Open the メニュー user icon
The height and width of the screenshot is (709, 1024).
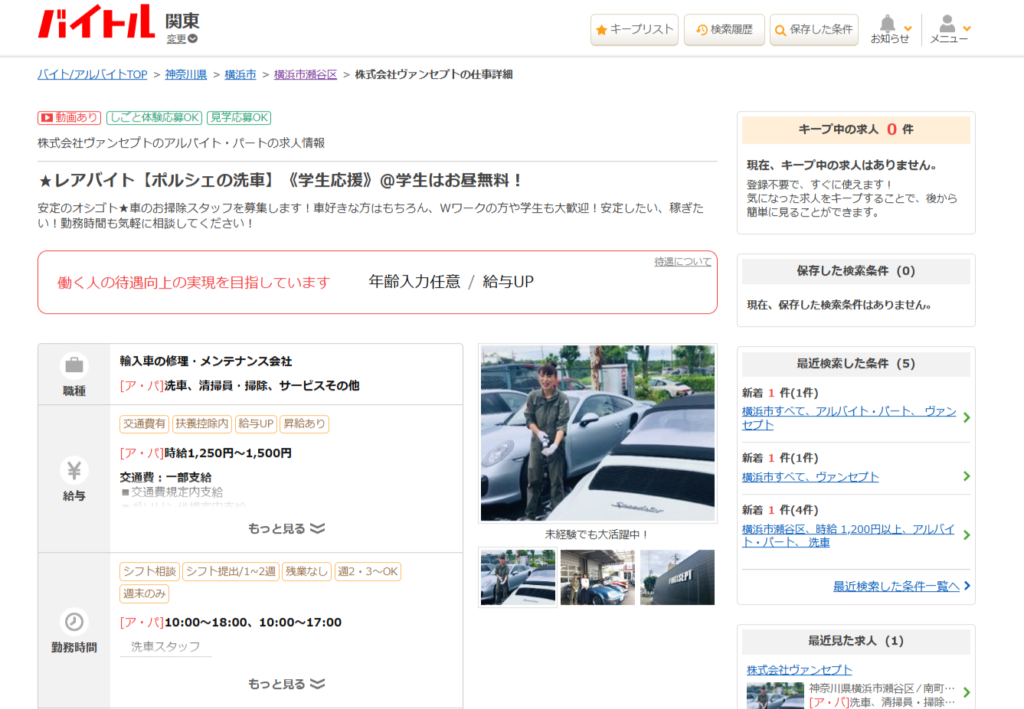947,24
